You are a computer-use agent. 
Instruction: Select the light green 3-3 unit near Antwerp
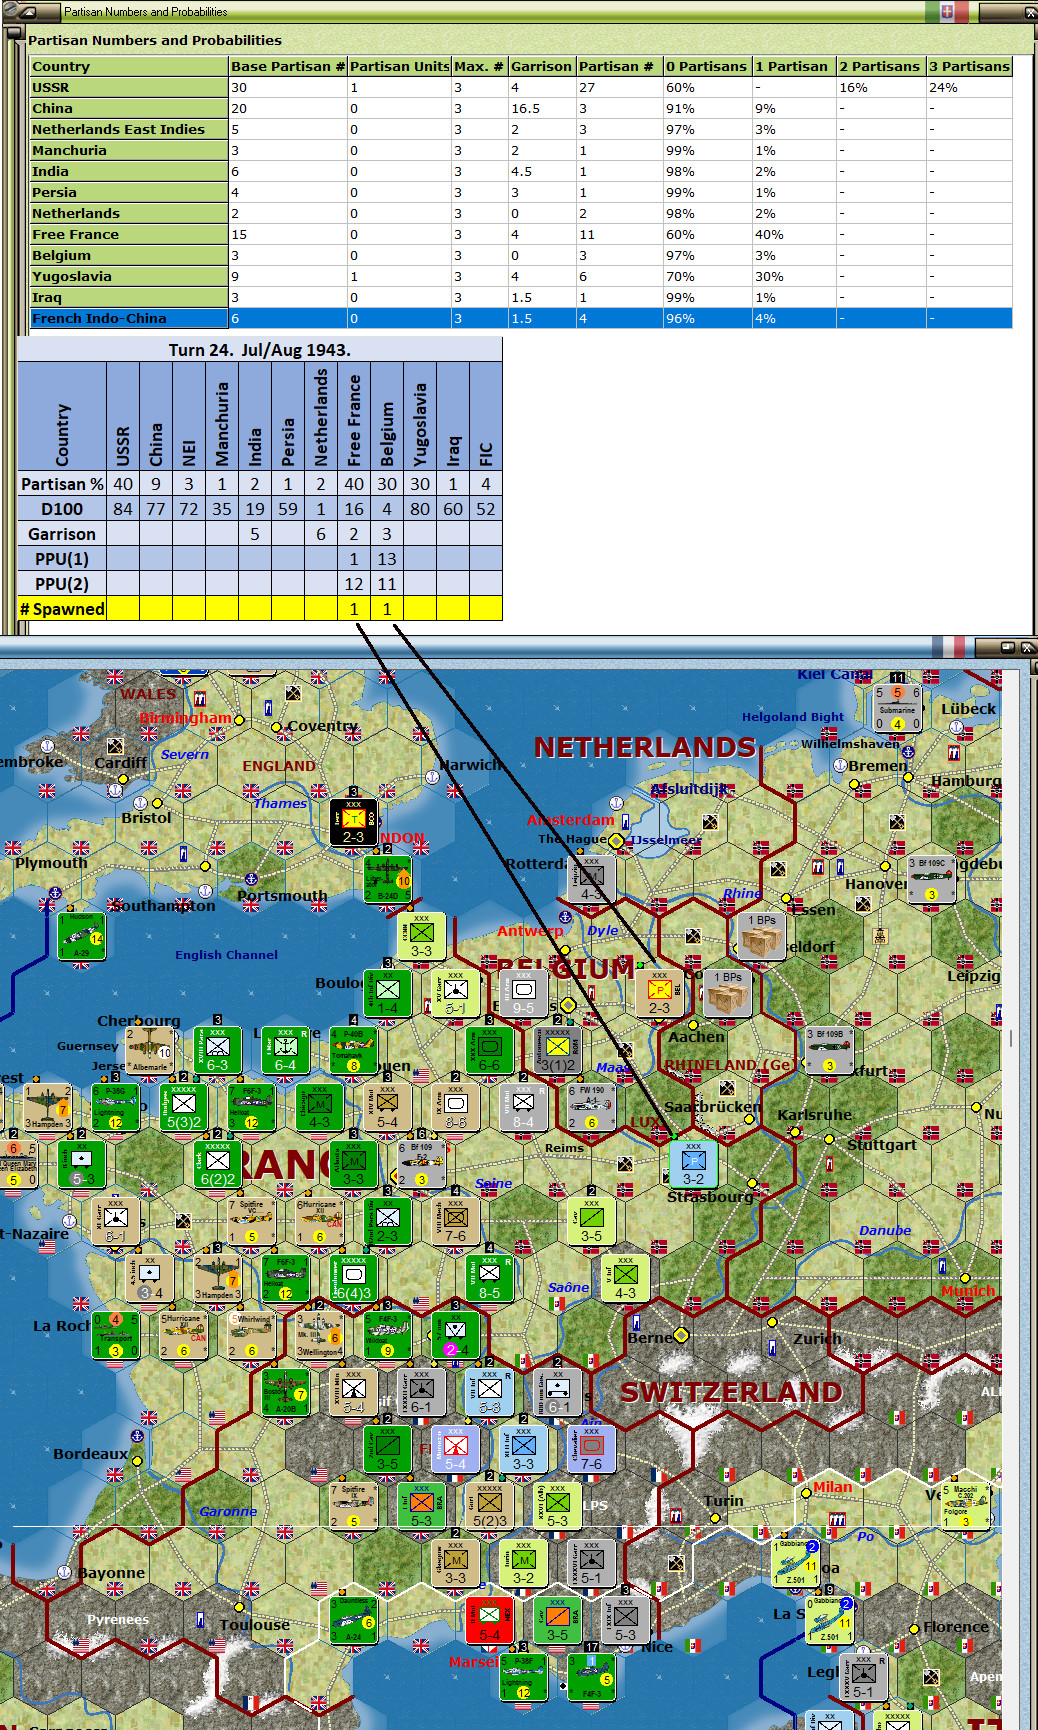(x=421, y=937)
